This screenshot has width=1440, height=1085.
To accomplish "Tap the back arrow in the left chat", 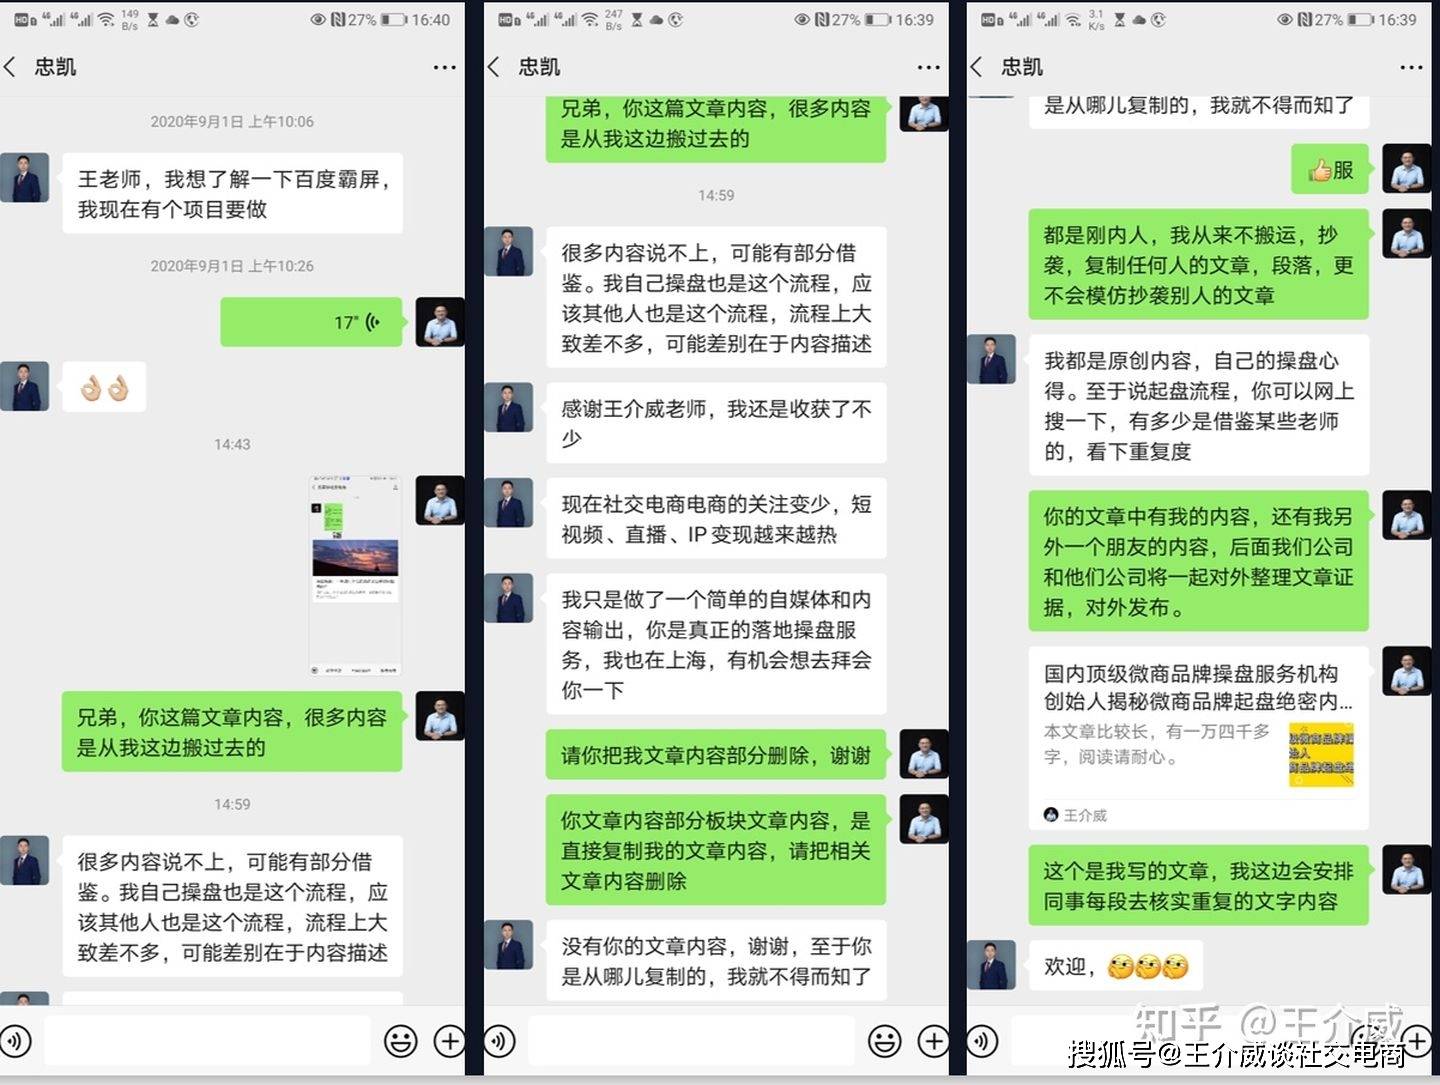I will [x=11, y=67].
